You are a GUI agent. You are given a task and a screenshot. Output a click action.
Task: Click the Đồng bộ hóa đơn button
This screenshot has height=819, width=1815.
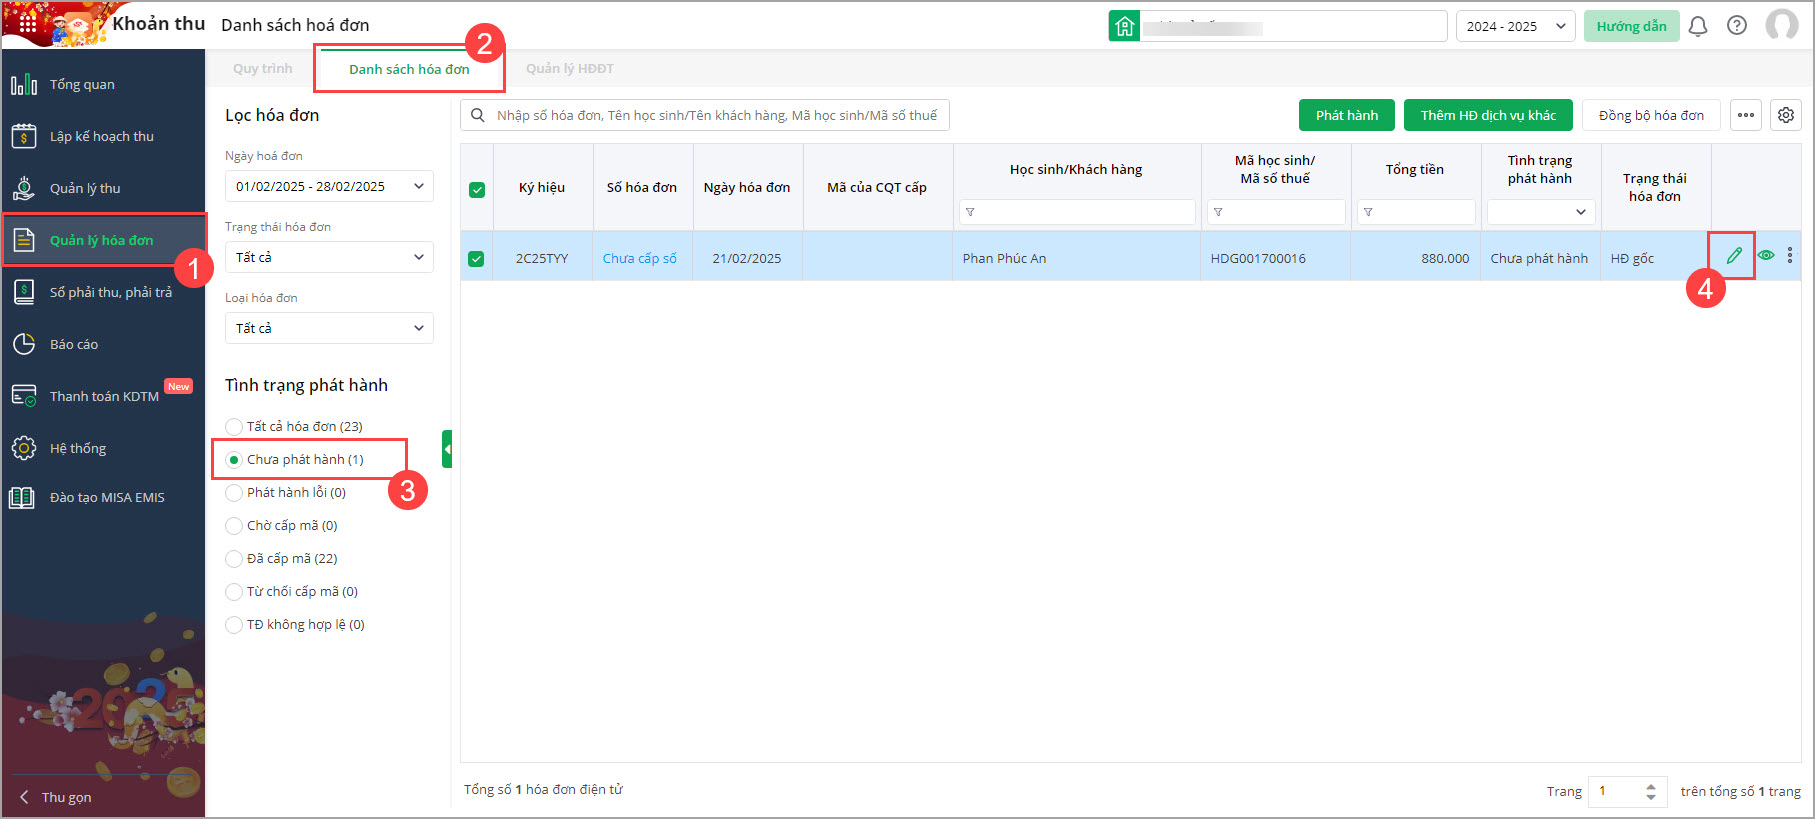1651,115
